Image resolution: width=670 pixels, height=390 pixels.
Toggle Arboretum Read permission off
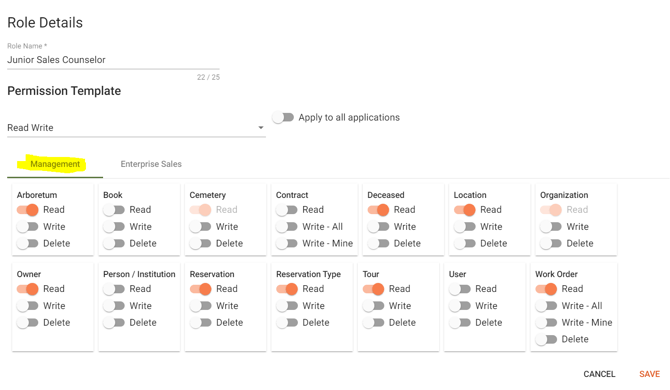[28, 210]
